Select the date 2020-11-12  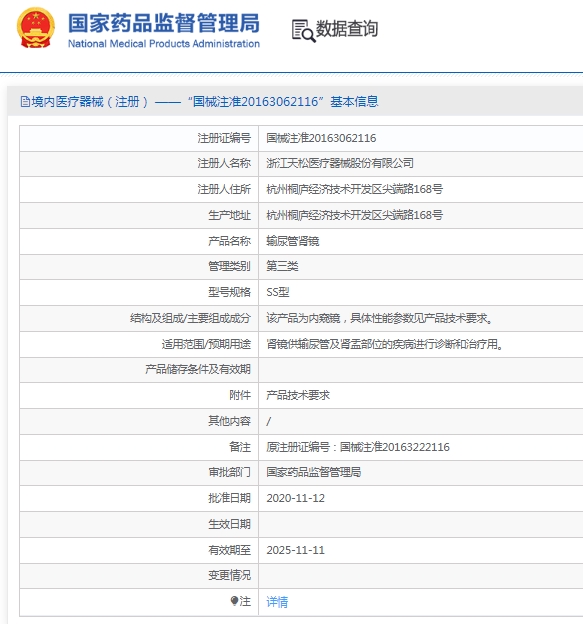(x=296, y=498)
